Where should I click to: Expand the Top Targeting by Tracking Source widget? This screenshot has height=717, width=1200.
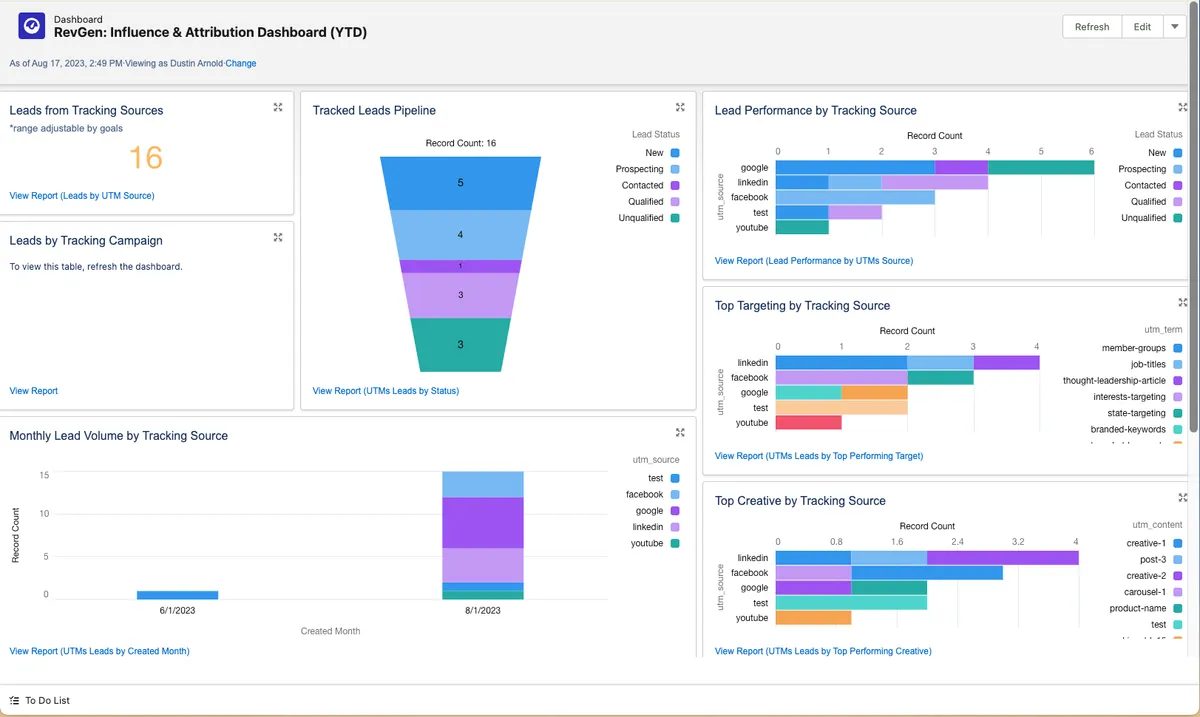[x=1183, y=302]
